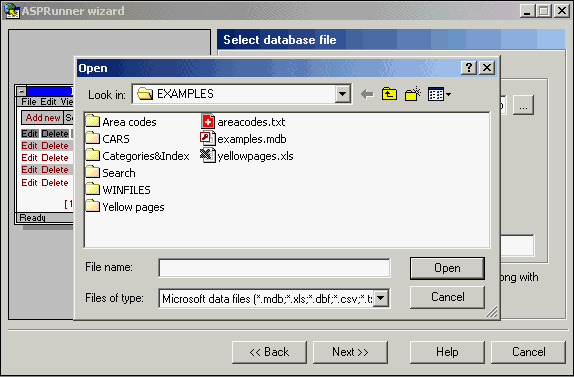Cancel the Open dialog
Screen dimensions: 574x377
447,297
